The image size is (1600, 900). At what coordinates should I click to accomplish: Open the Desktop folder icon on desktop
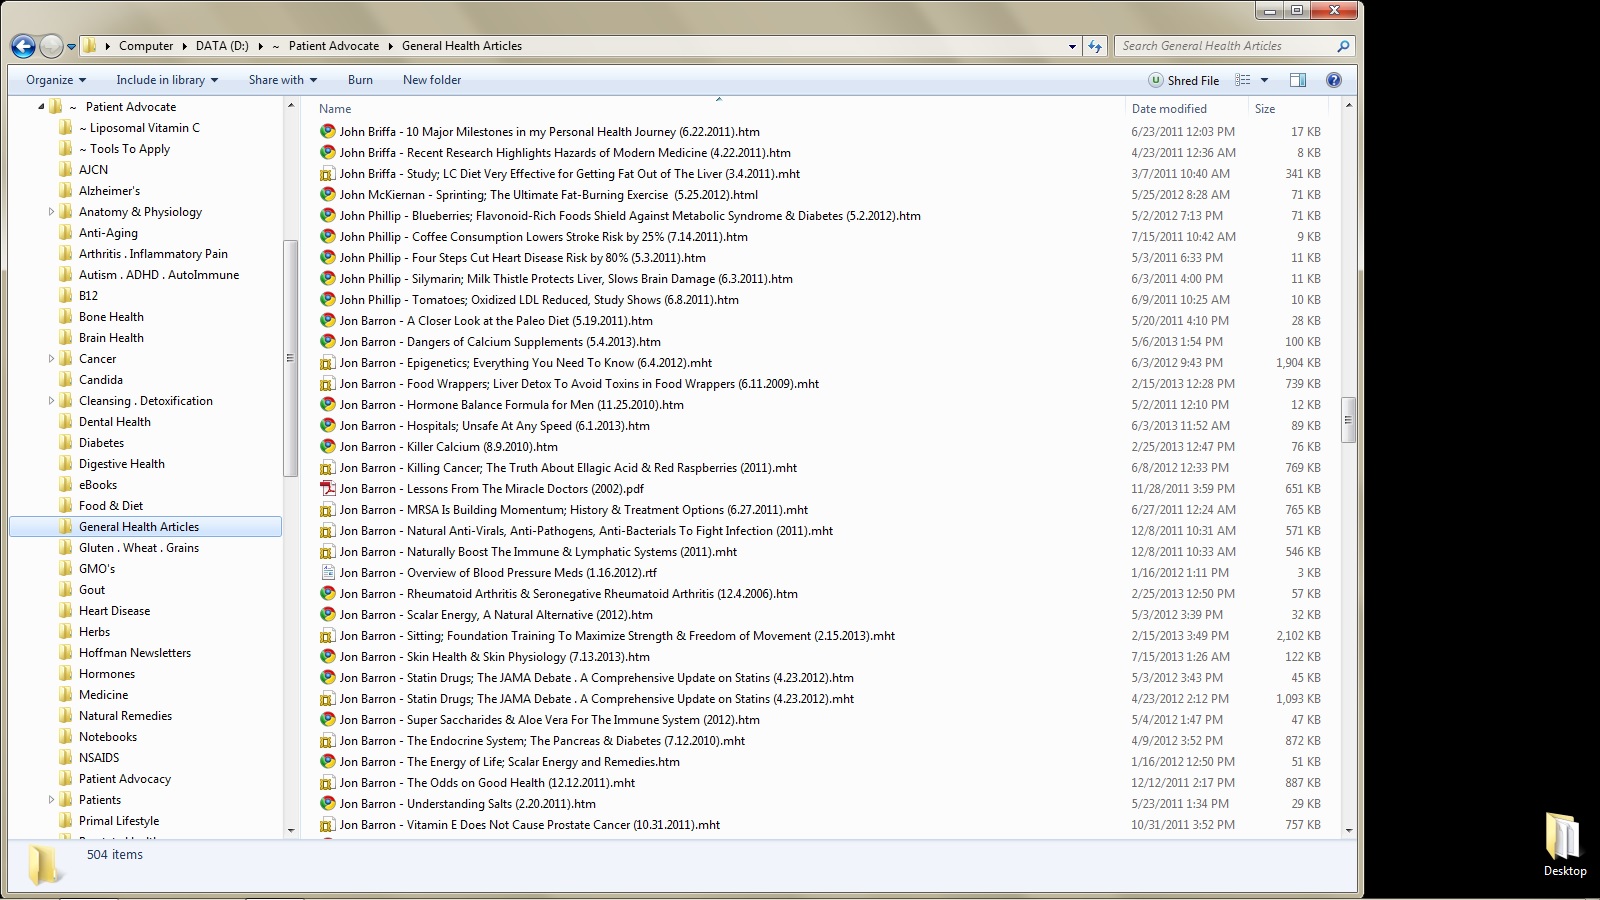[x=1563, y=838]
